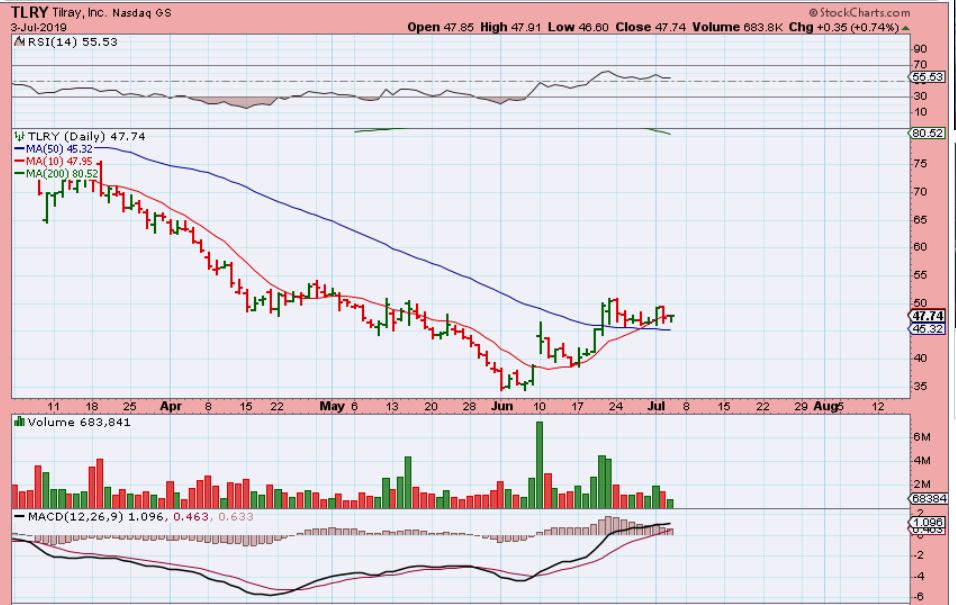Click the 70 level on RSI axis
This screenshot has width=956, height=605.
click(920, 65)
